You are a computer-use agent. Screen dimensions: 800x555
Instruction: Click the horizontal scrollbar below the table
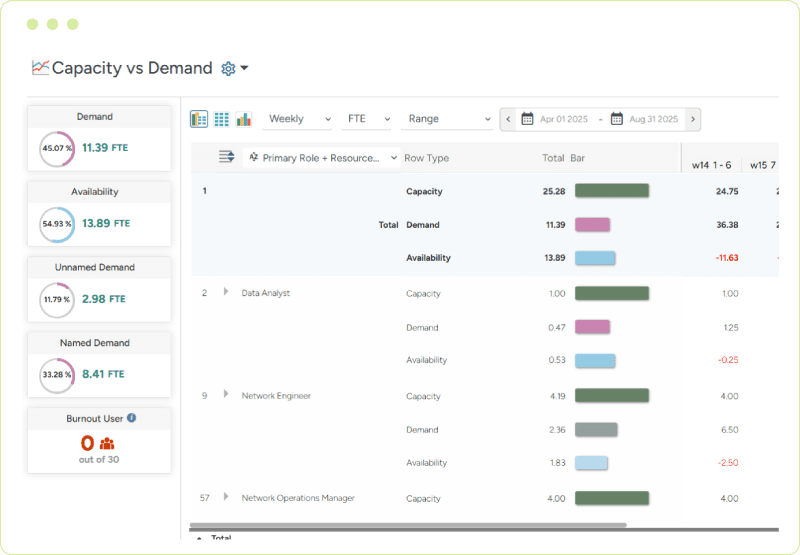pyautogui.click(x=408, y=525)
